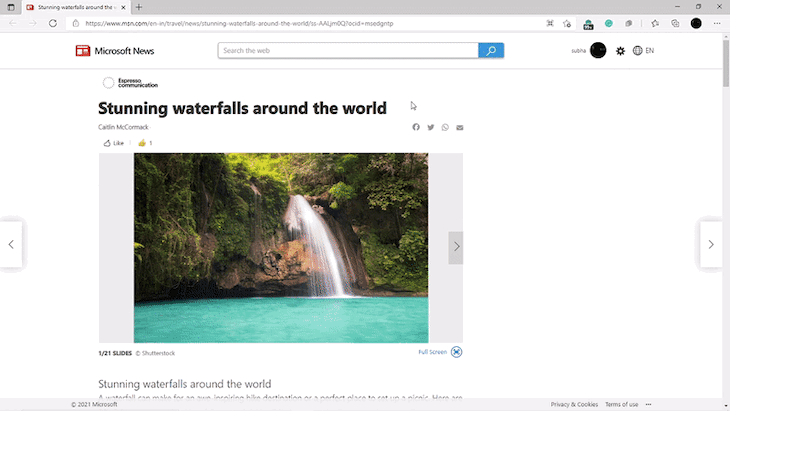Click the waterfall slideshow image
This screenshot has height=450, width=800.
click(281, 248)
